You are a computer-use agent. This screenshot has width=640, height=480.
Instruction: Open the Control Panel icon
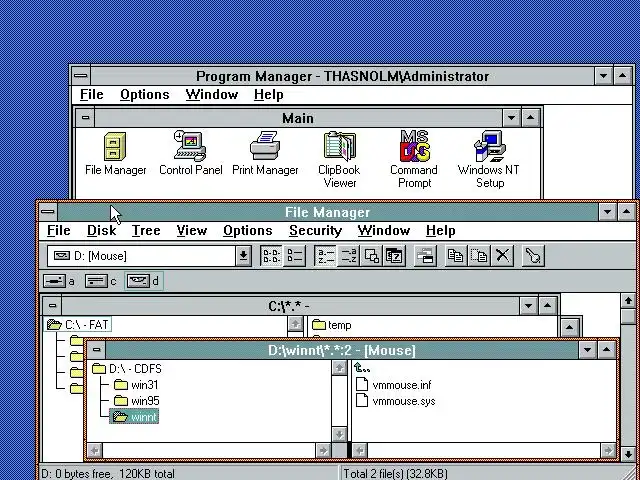click(x=190, y=154)
